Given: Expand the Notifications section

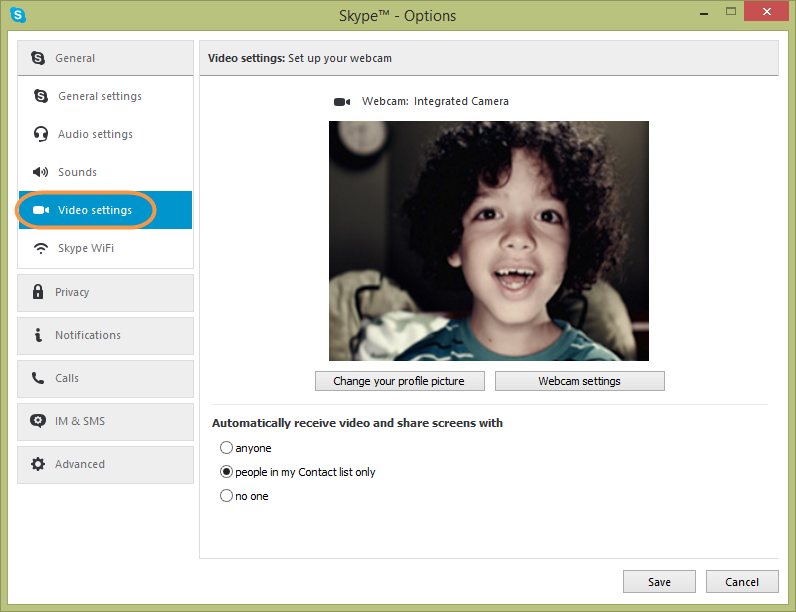Looking at the screenshot, I should (105, 336).
